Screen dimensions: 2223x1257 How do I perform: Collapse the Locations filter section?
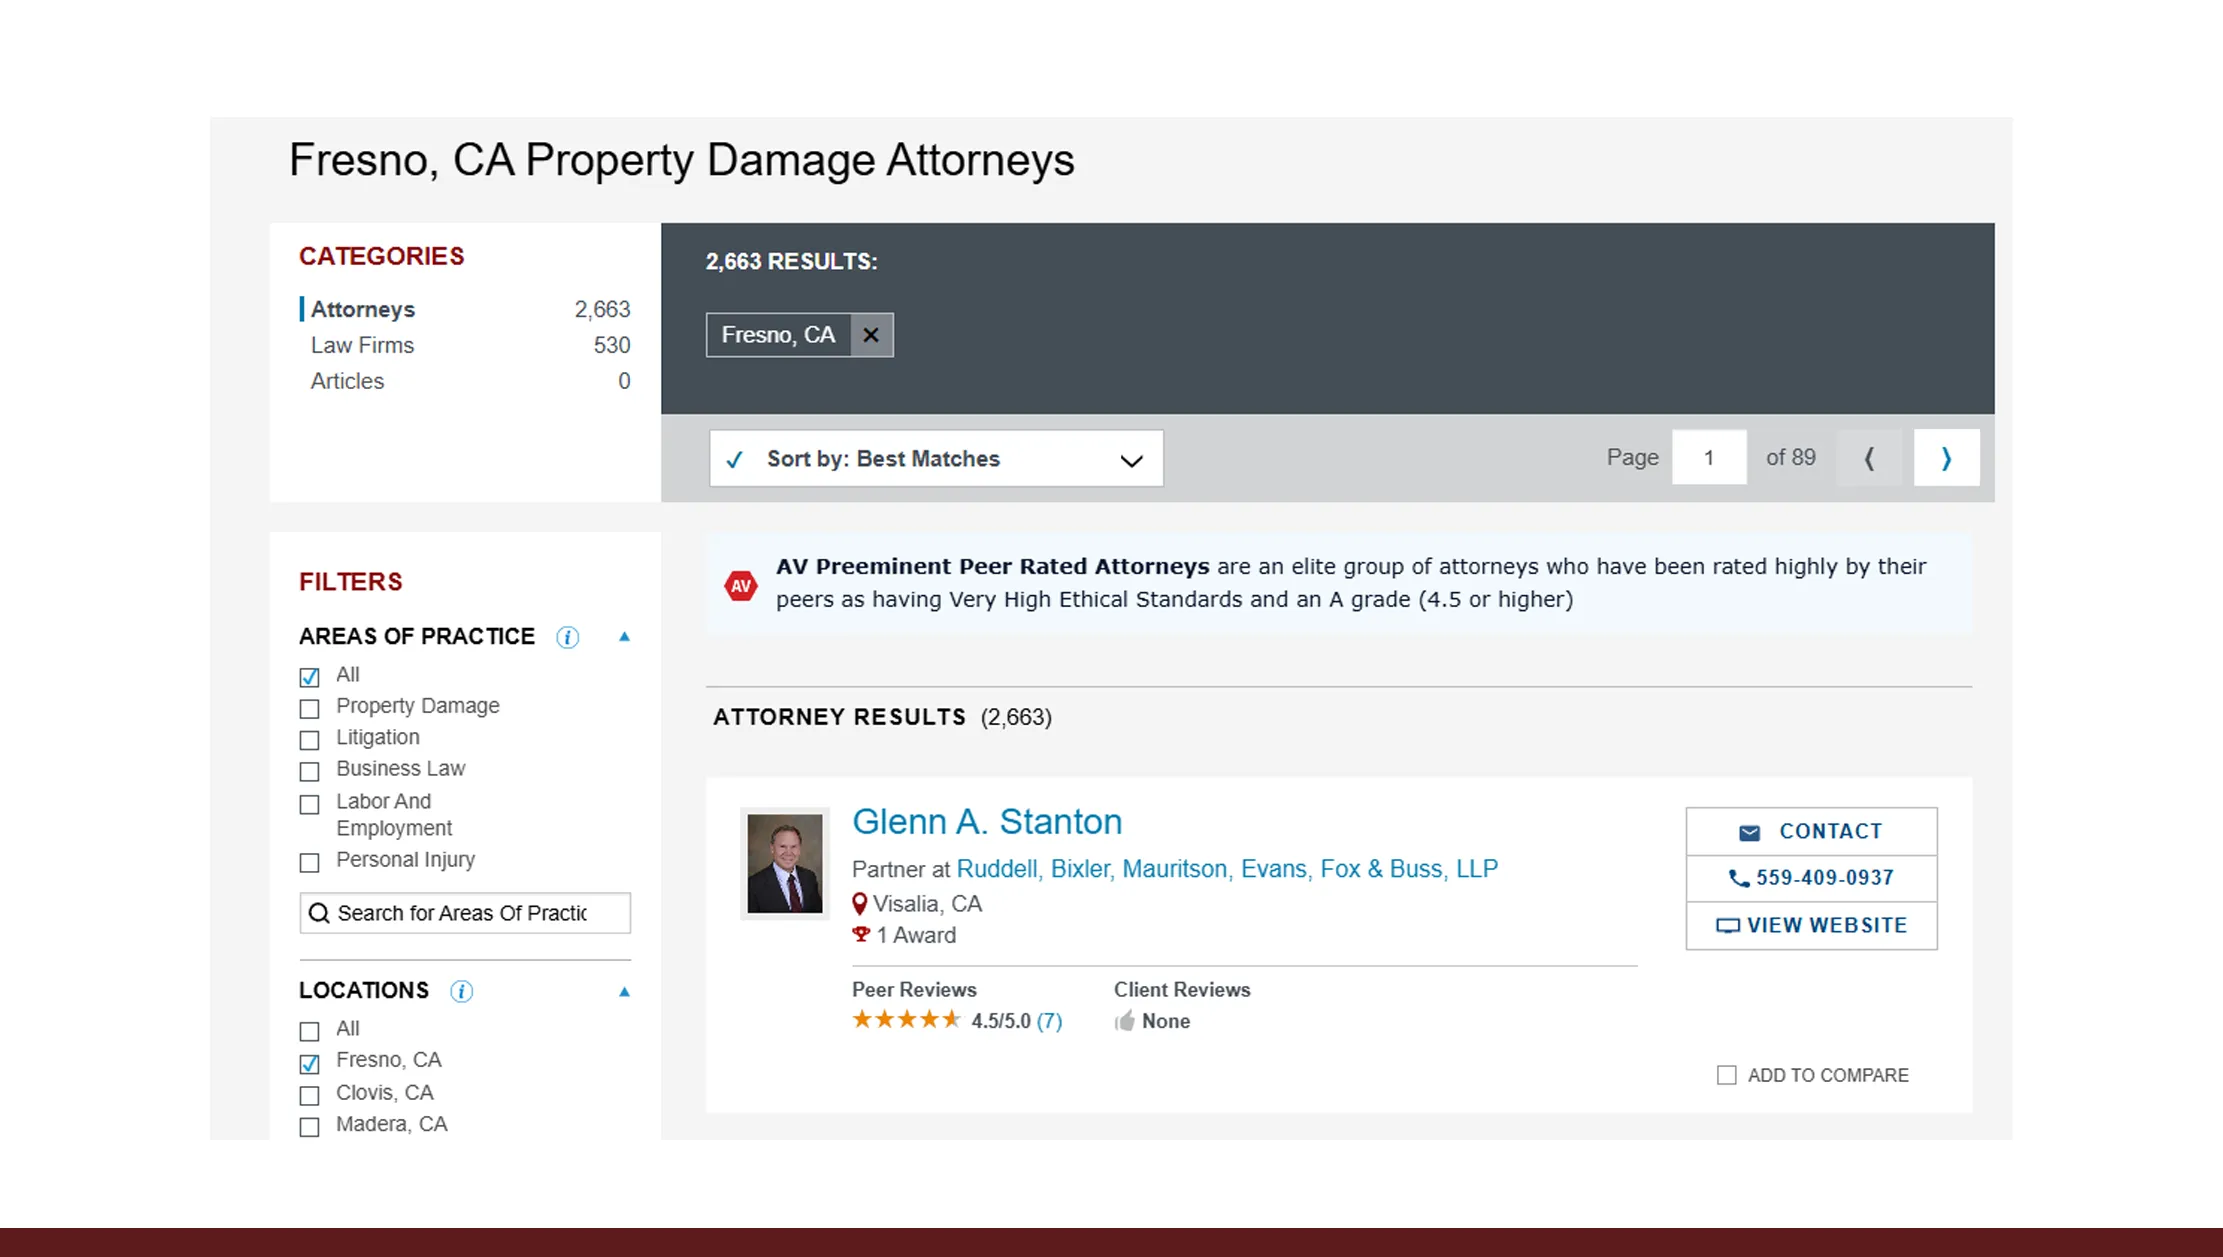coord(624,991)
